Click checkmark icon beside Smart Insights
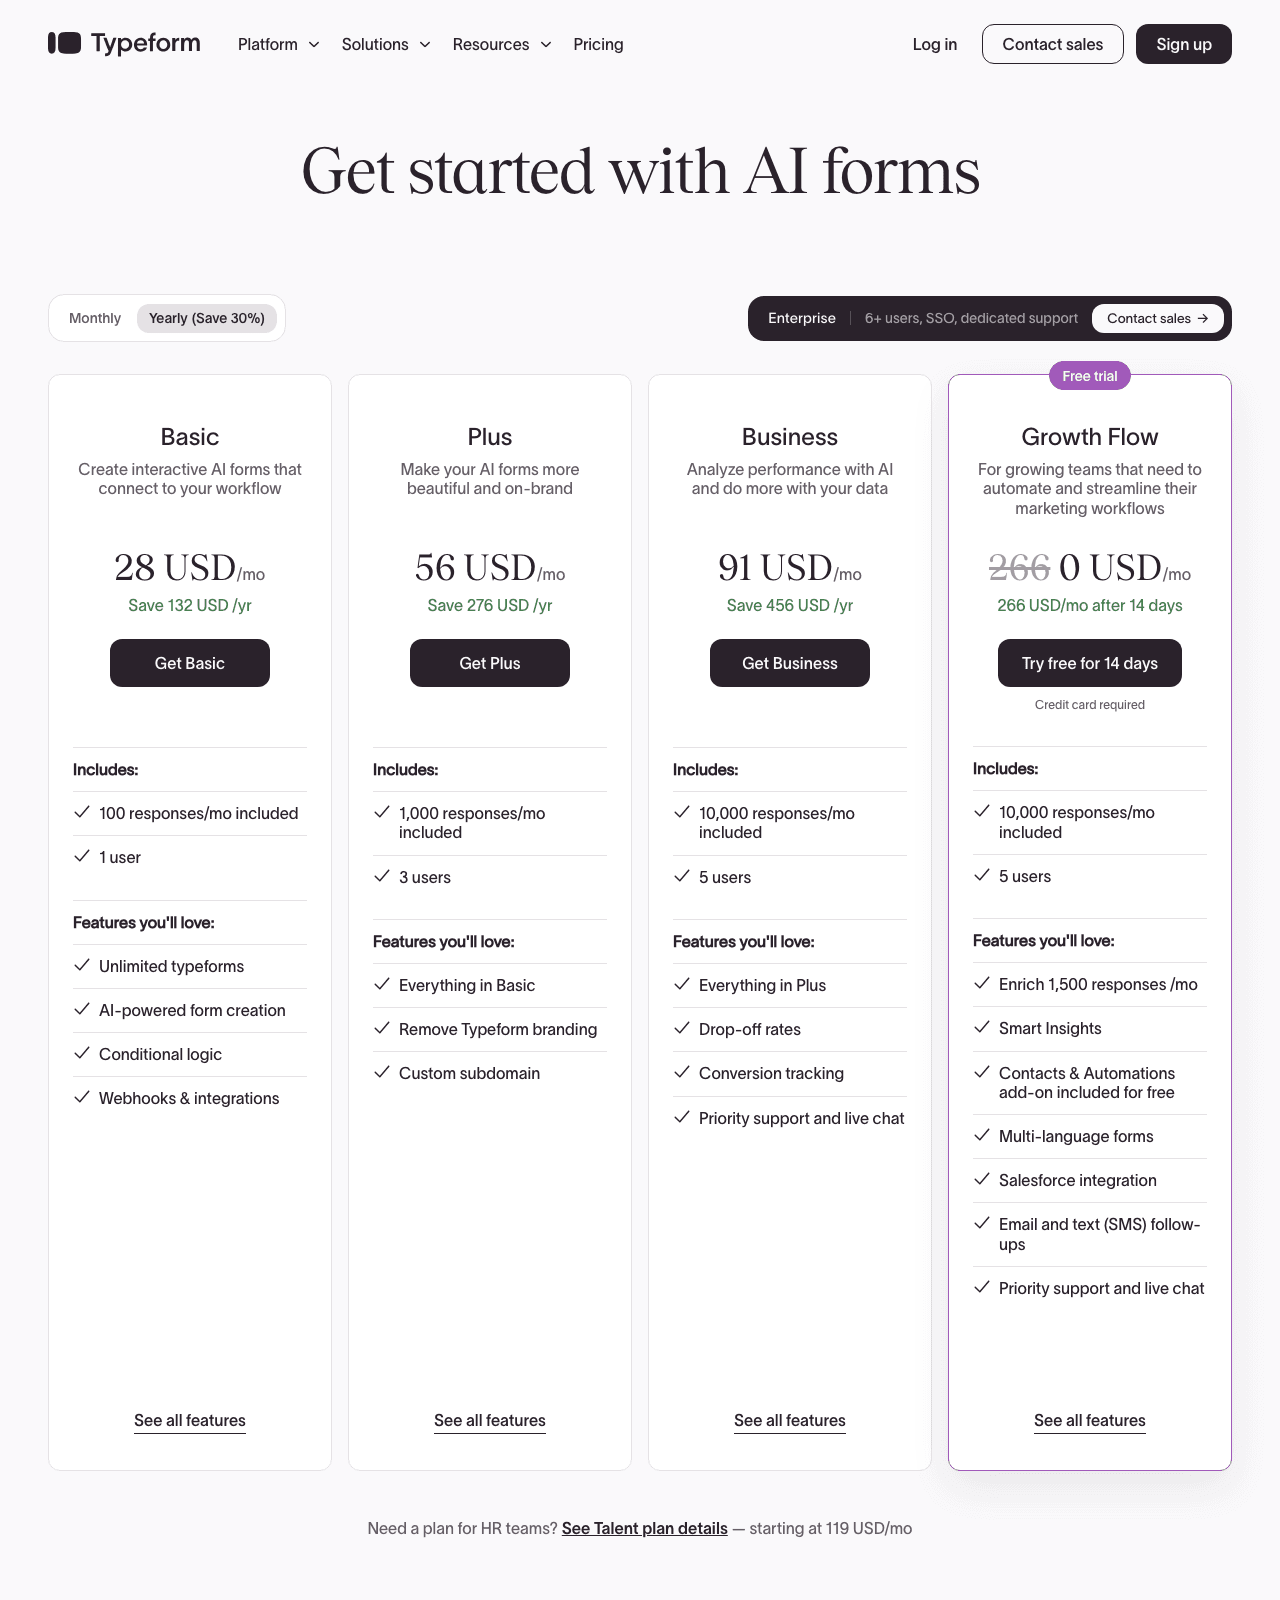The width and height of the screenshot is (1280, 1600). (x=982, y=1027)
